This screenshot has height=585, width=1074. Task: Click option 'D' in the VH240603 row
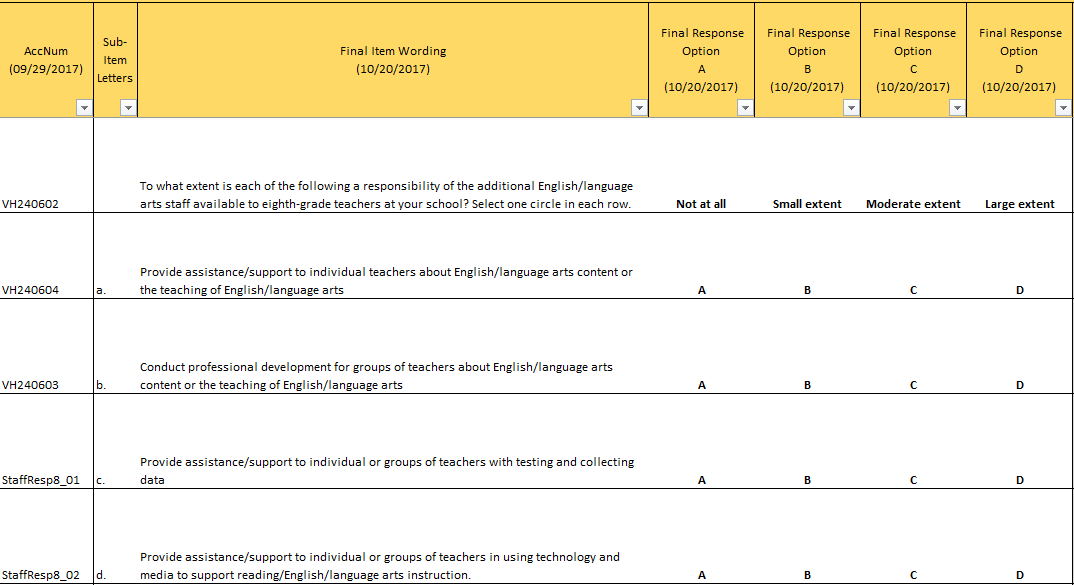1020,346
